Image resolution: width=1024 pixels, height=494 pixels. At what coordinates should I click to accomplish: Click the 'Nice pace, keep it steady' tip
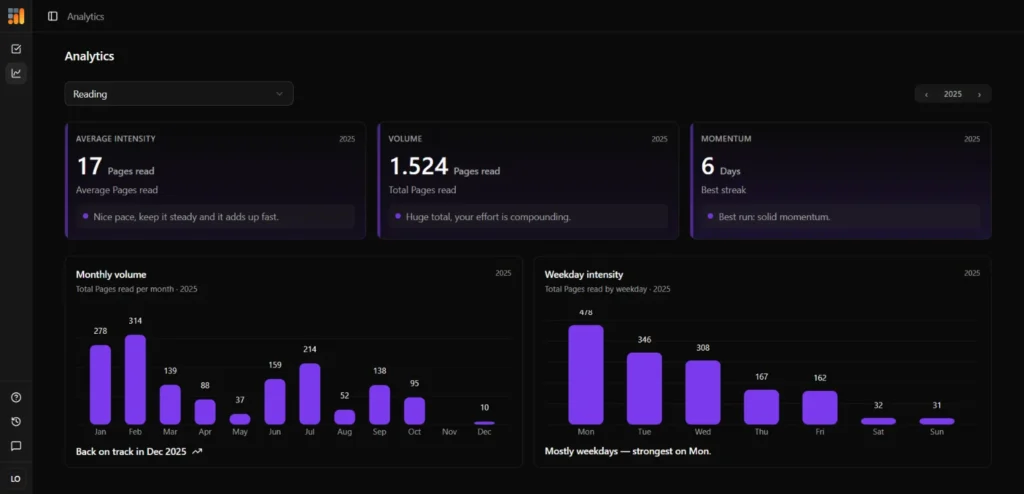click(215, 216)
